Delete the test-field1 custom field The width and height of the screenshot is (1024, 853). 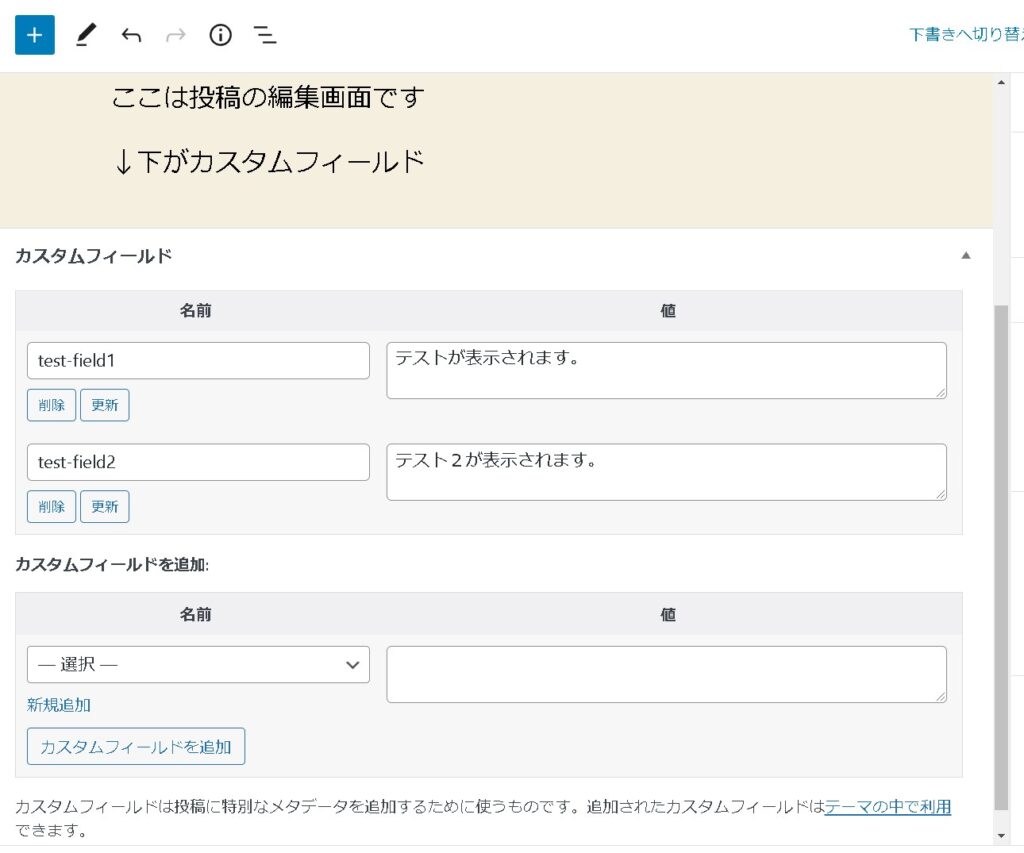(51, 405)
